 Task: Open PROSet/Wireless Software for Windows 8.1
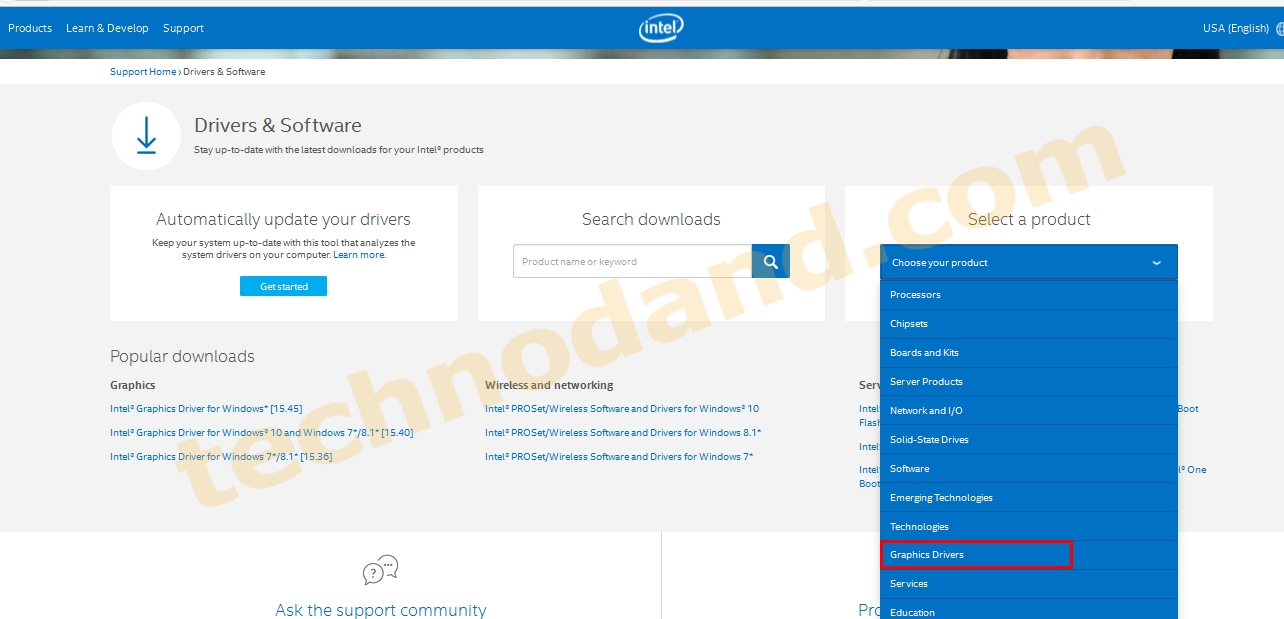point(623,433)
